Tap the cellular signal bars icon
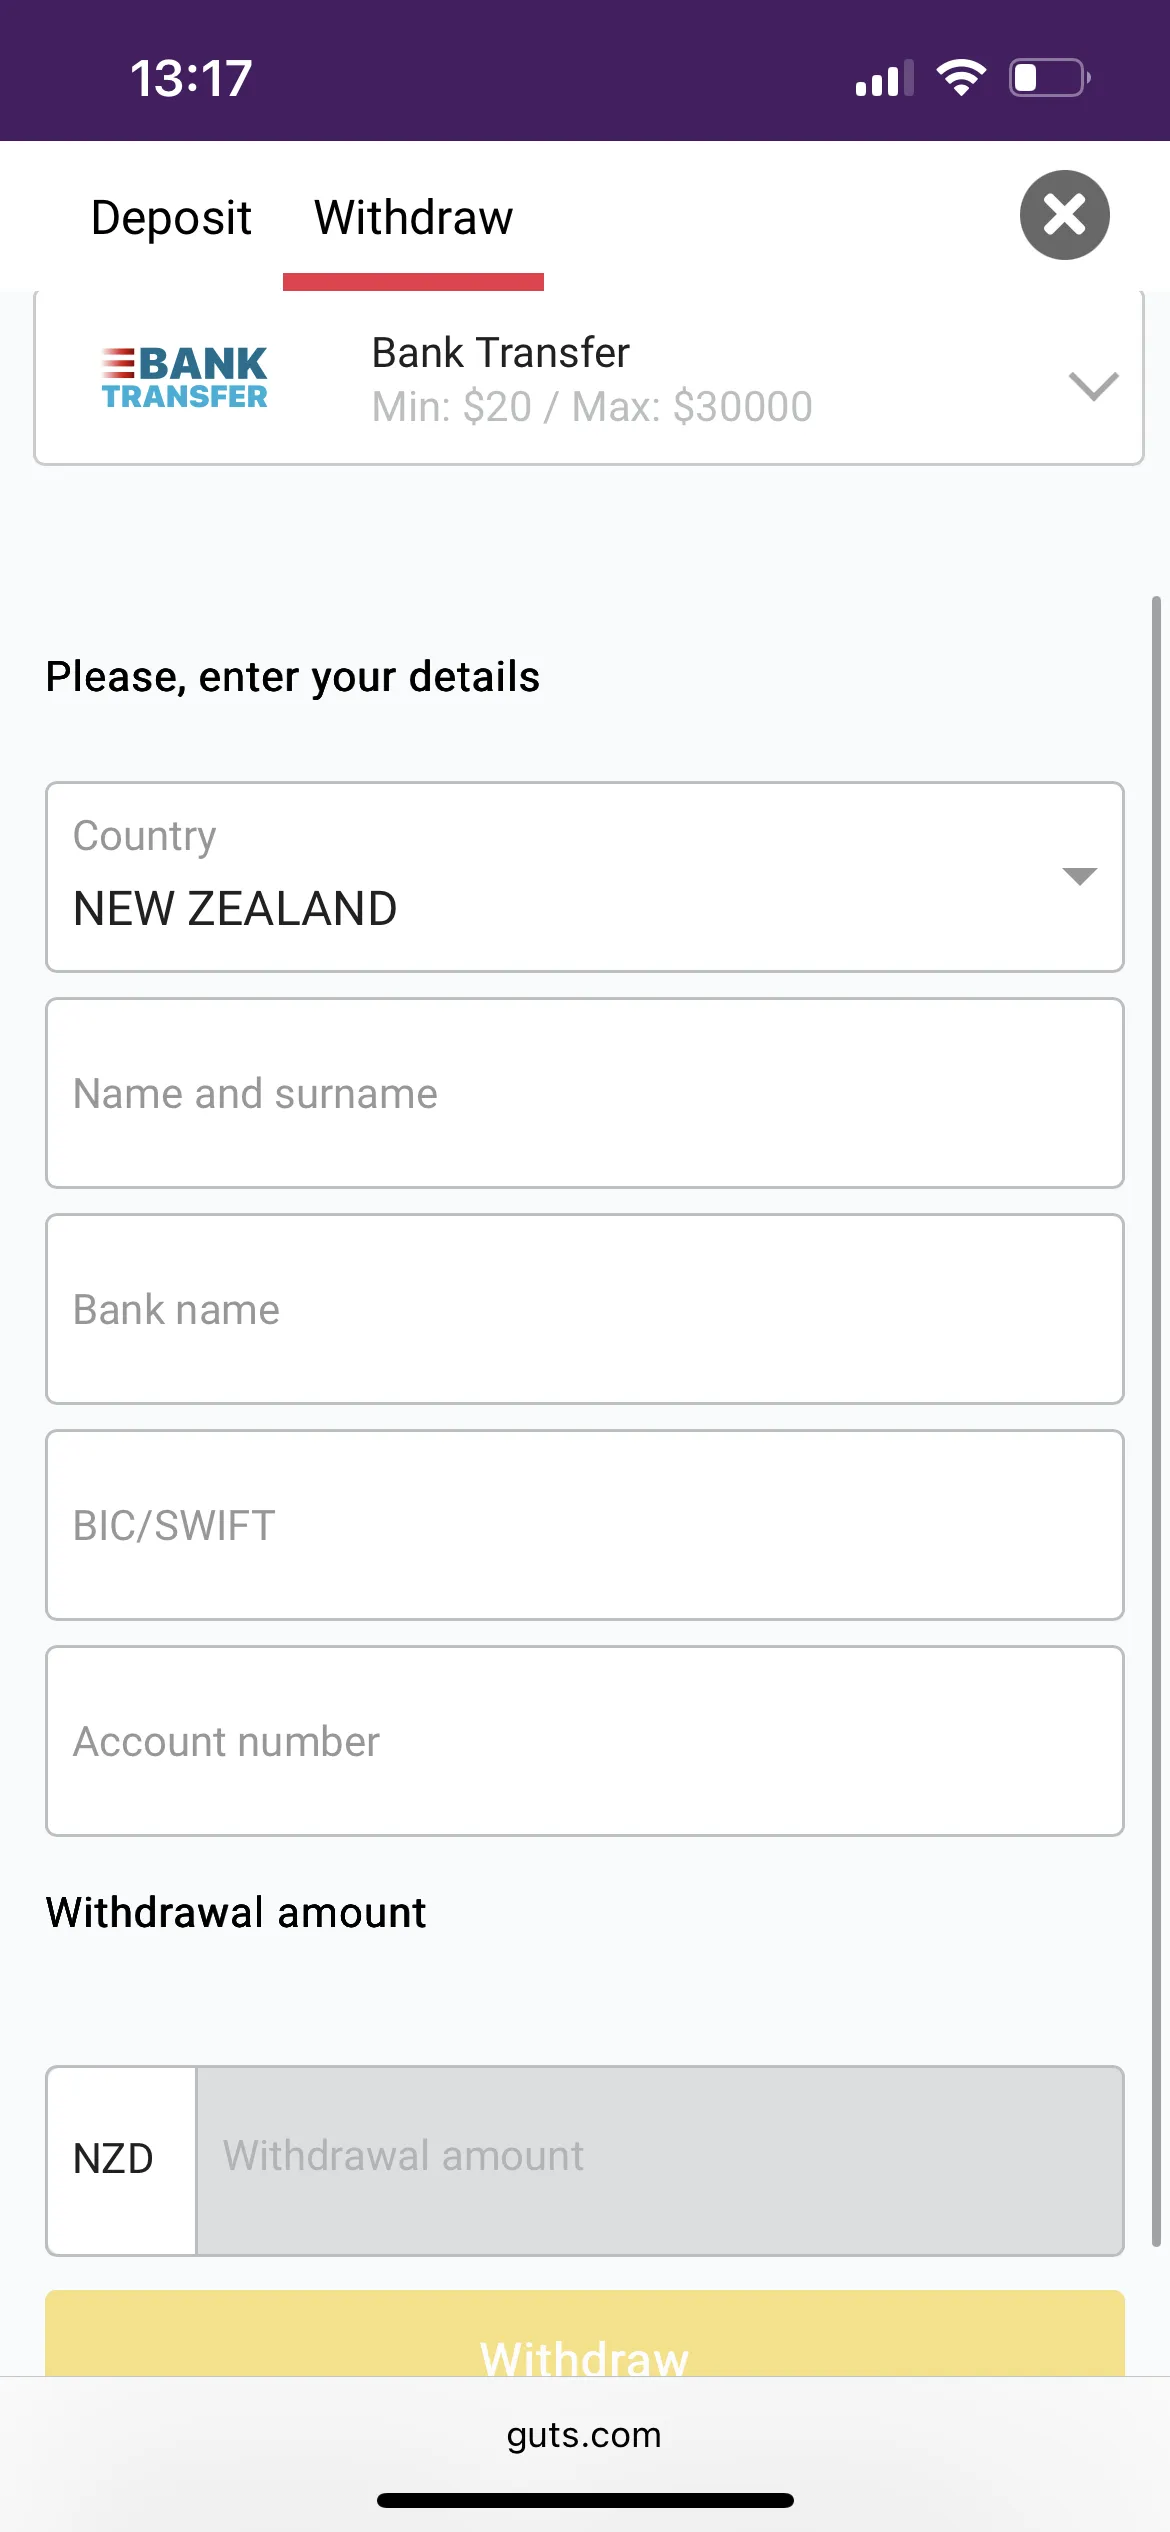 point(884,79)
